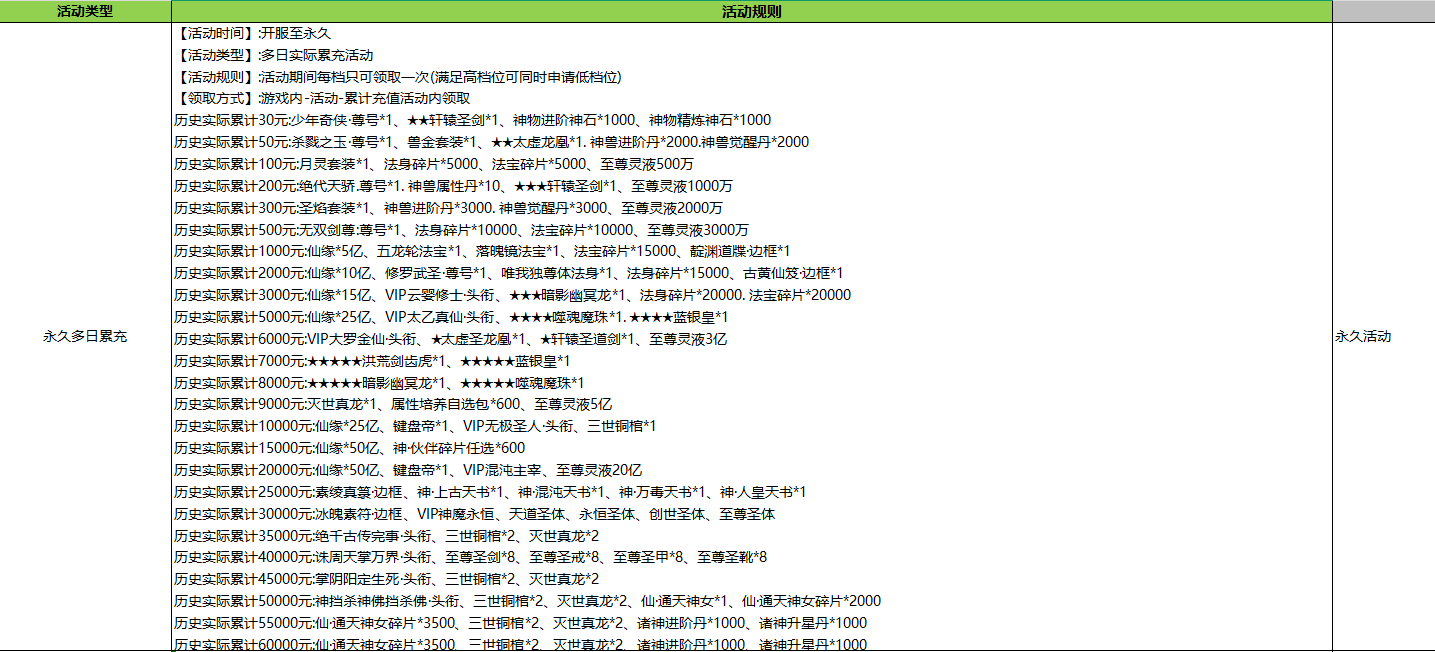Image resolution: width=1435 pixels, height=652 pixels.
Task: Click the empty green header cell at right
Action: point(1383,12)
